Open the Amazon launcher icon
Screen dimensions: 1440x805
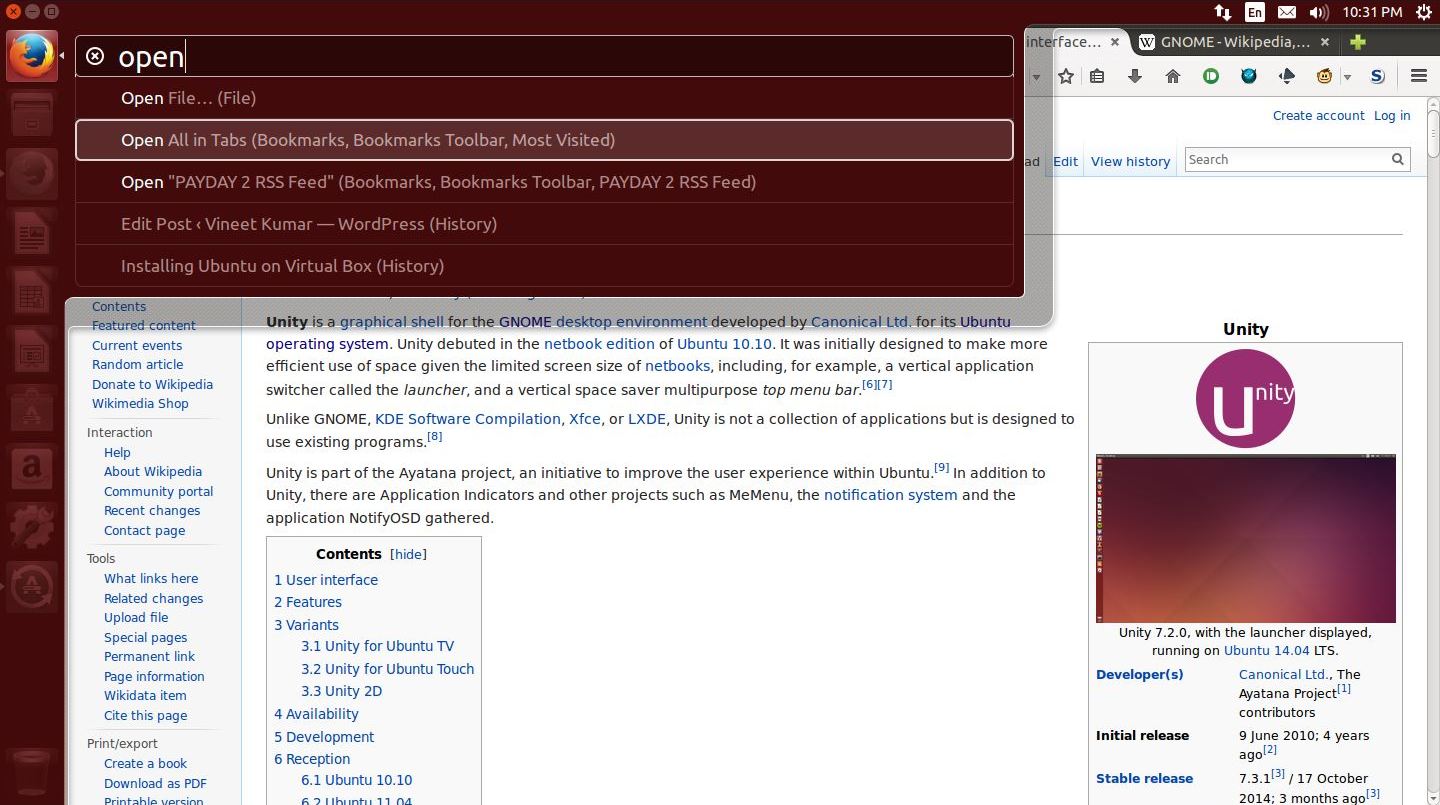(x=32, y=468)
